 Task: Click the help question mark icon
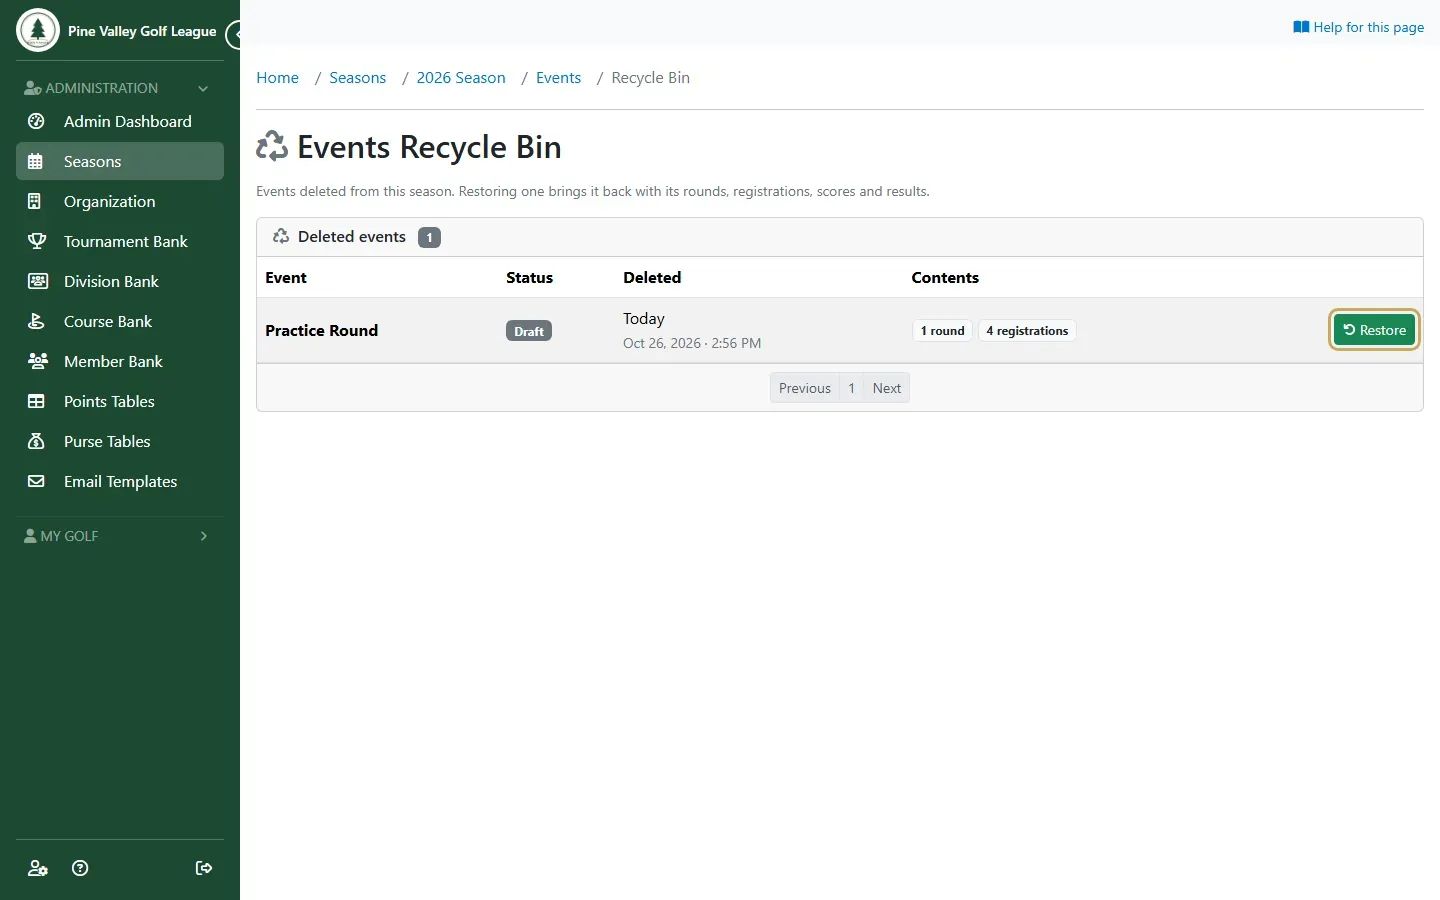(80, 868)
